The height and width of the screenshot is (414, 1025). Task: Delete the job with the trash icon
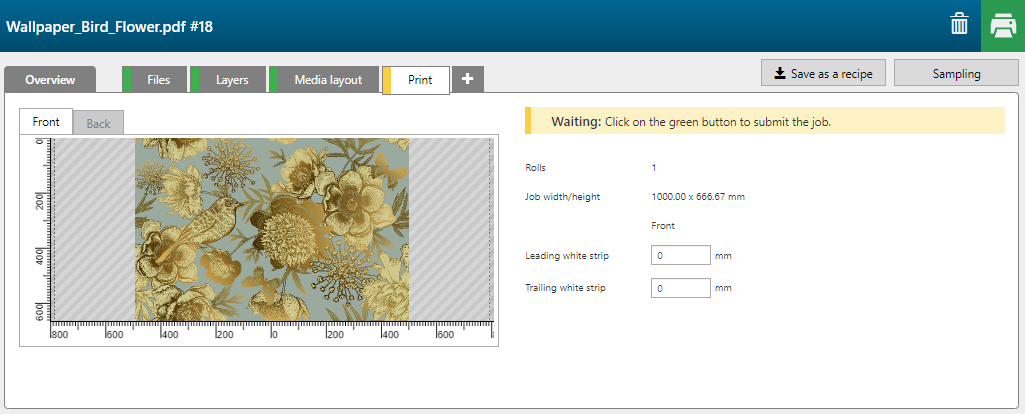[958, 25]
